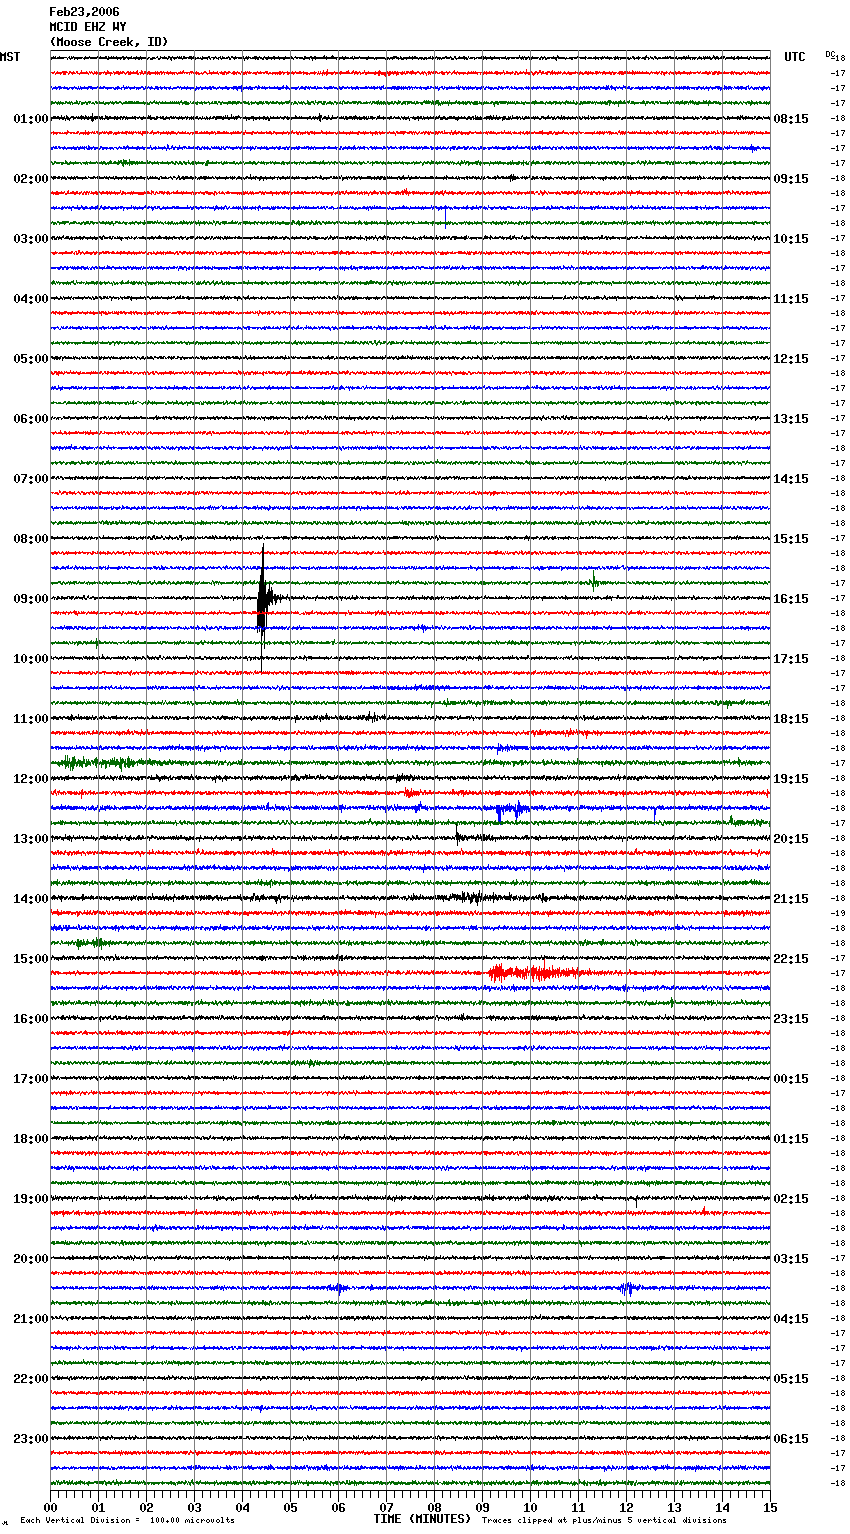Select the 02:00 MST time label
This screenshot has width=850, height=1534.
coord(31,179)
